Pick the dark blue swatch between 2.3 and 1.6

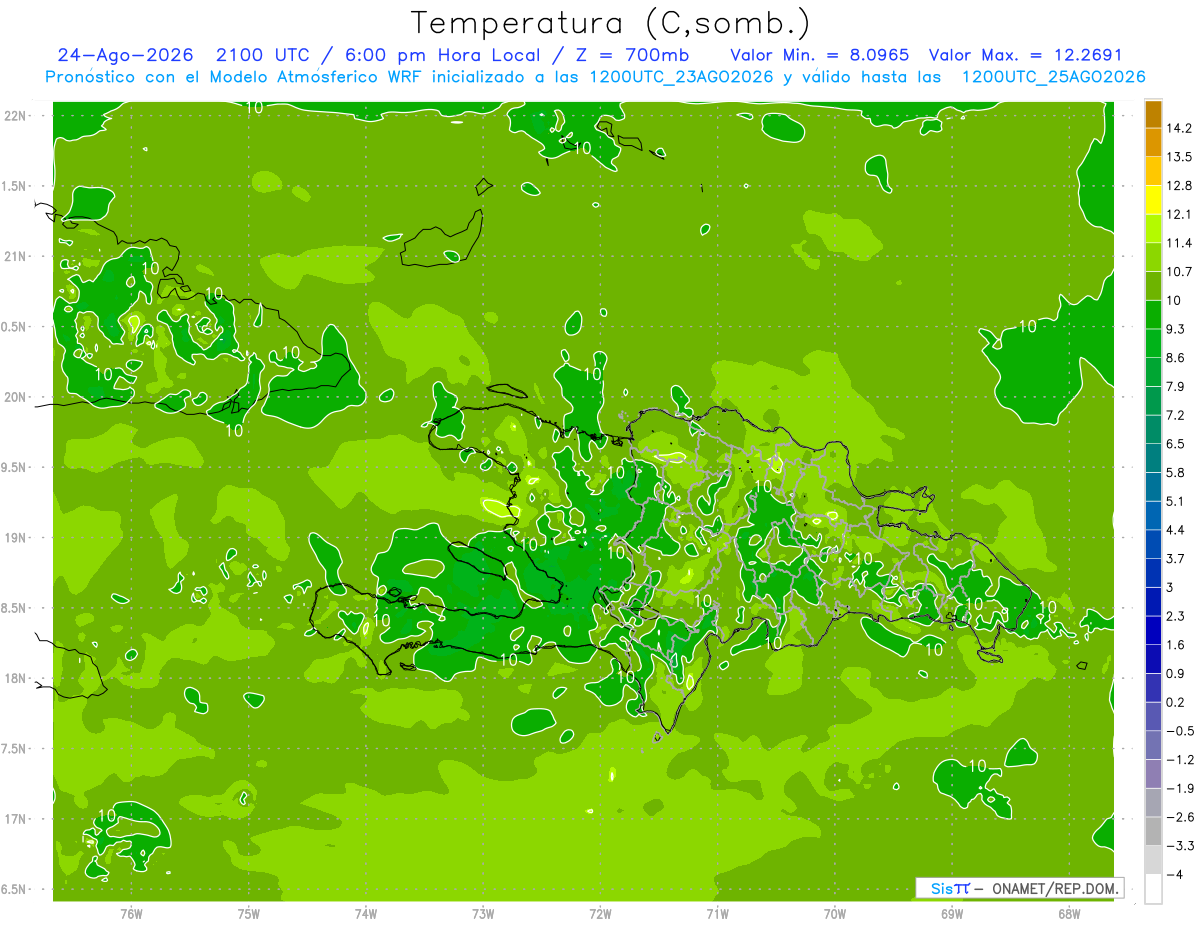[1153, 631]
